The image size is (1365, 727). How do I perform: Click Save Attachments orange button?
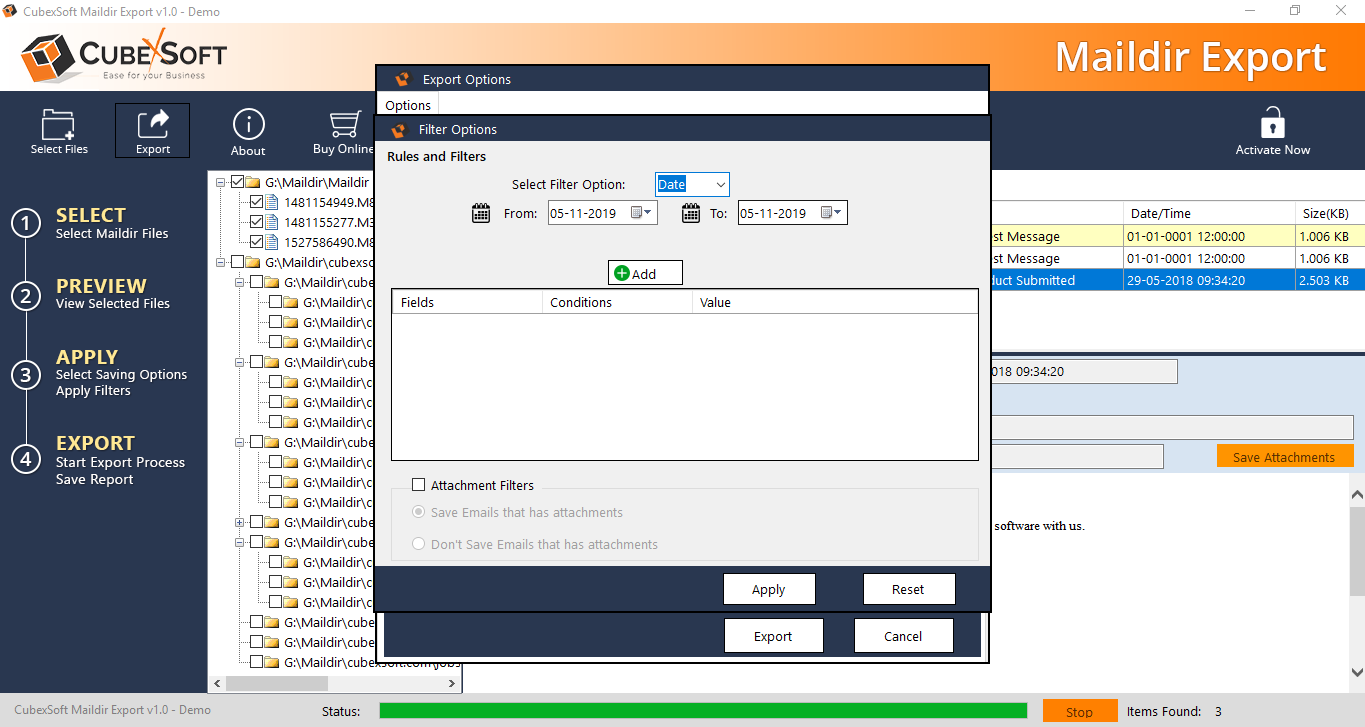pyautogui.click(x=1284, y=457)
